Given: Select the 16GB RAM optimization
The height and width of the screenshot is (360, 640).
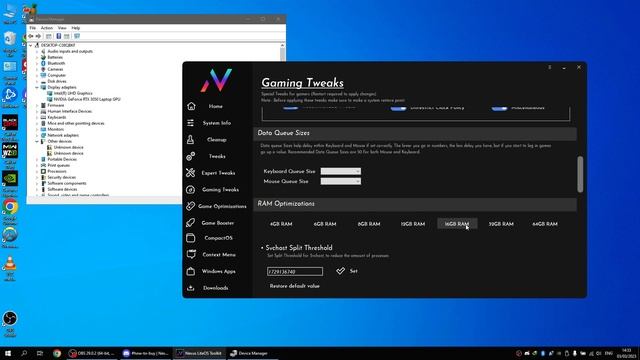Looking at the screenshot, I should [457, 224].
